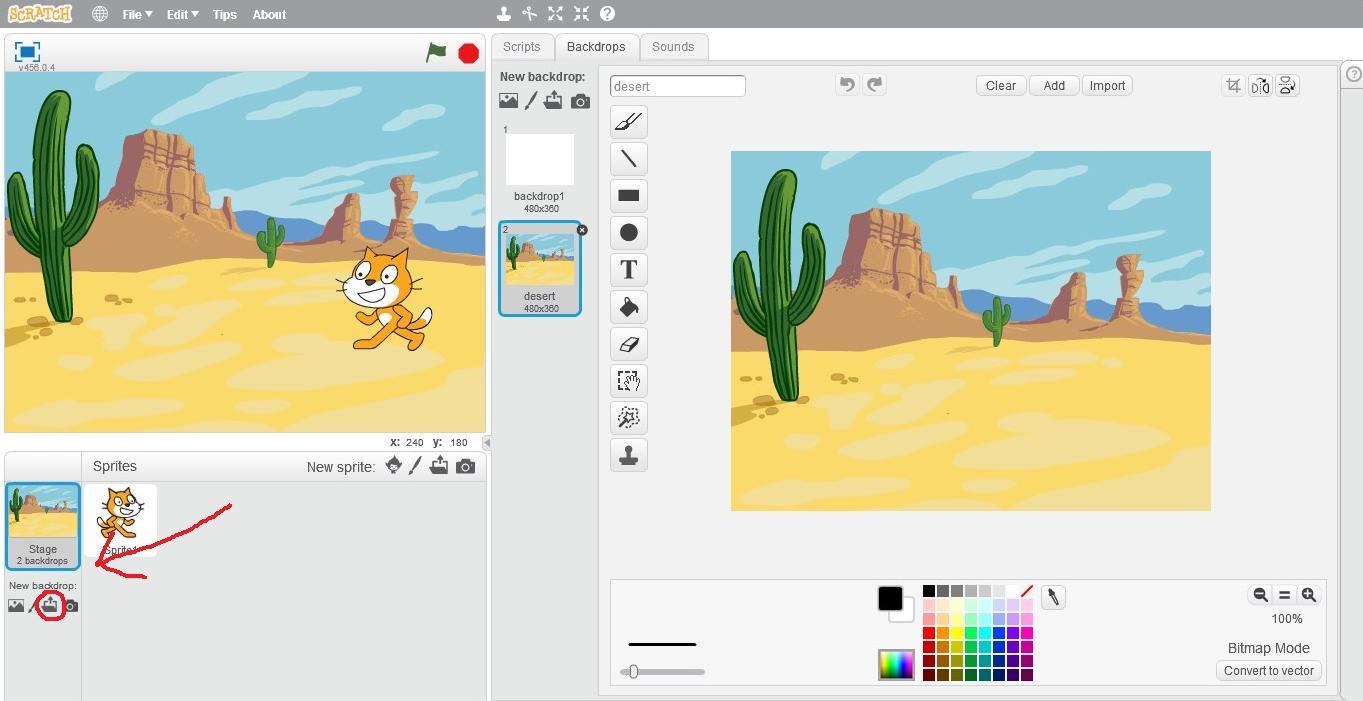Open the Edit menu
This screenshot has height=701, width=1363.
click(182, 14)
